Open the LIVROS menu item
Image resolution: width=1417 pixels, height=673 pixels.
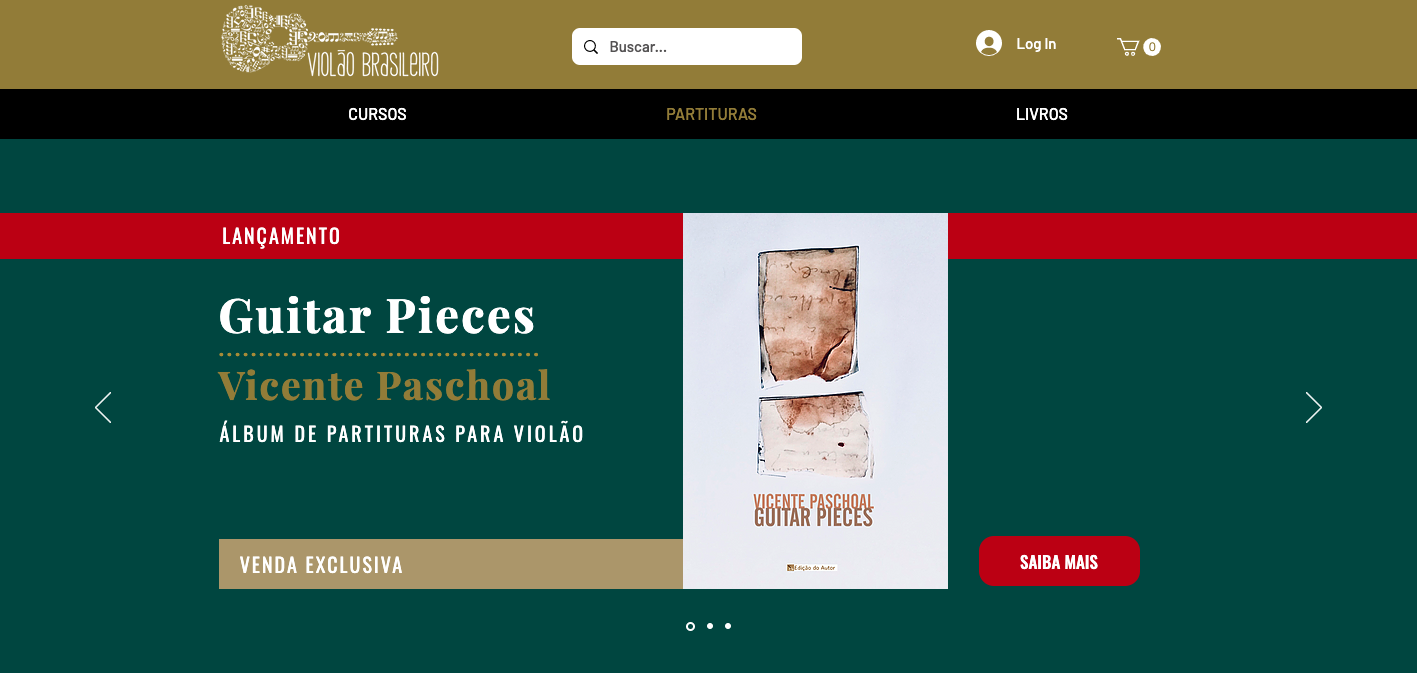point(1042,114)
